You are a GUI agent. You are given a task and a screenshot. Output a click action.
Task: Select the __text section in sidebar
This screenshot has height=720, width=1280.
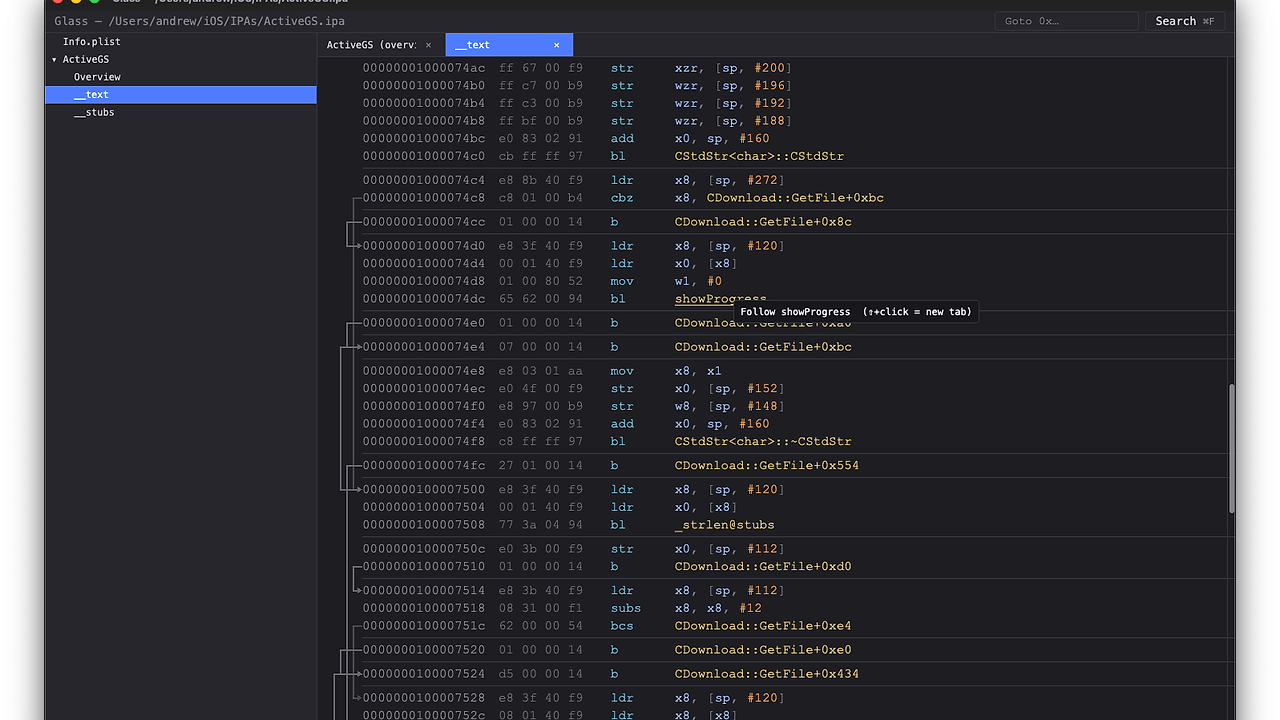click(181, 95)
